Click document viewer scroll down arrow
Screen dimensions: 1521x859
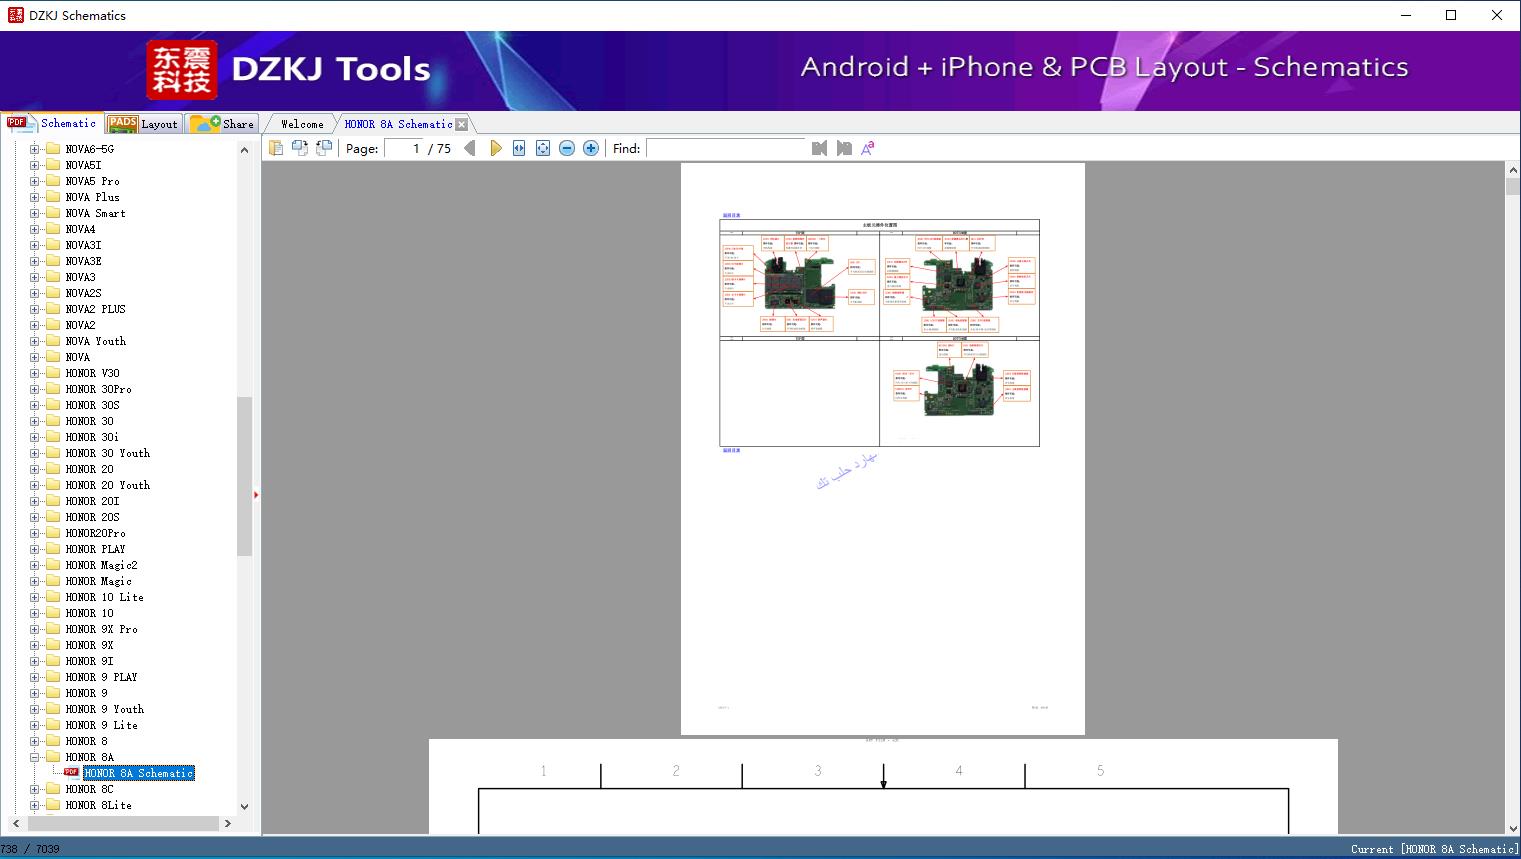1513,827
